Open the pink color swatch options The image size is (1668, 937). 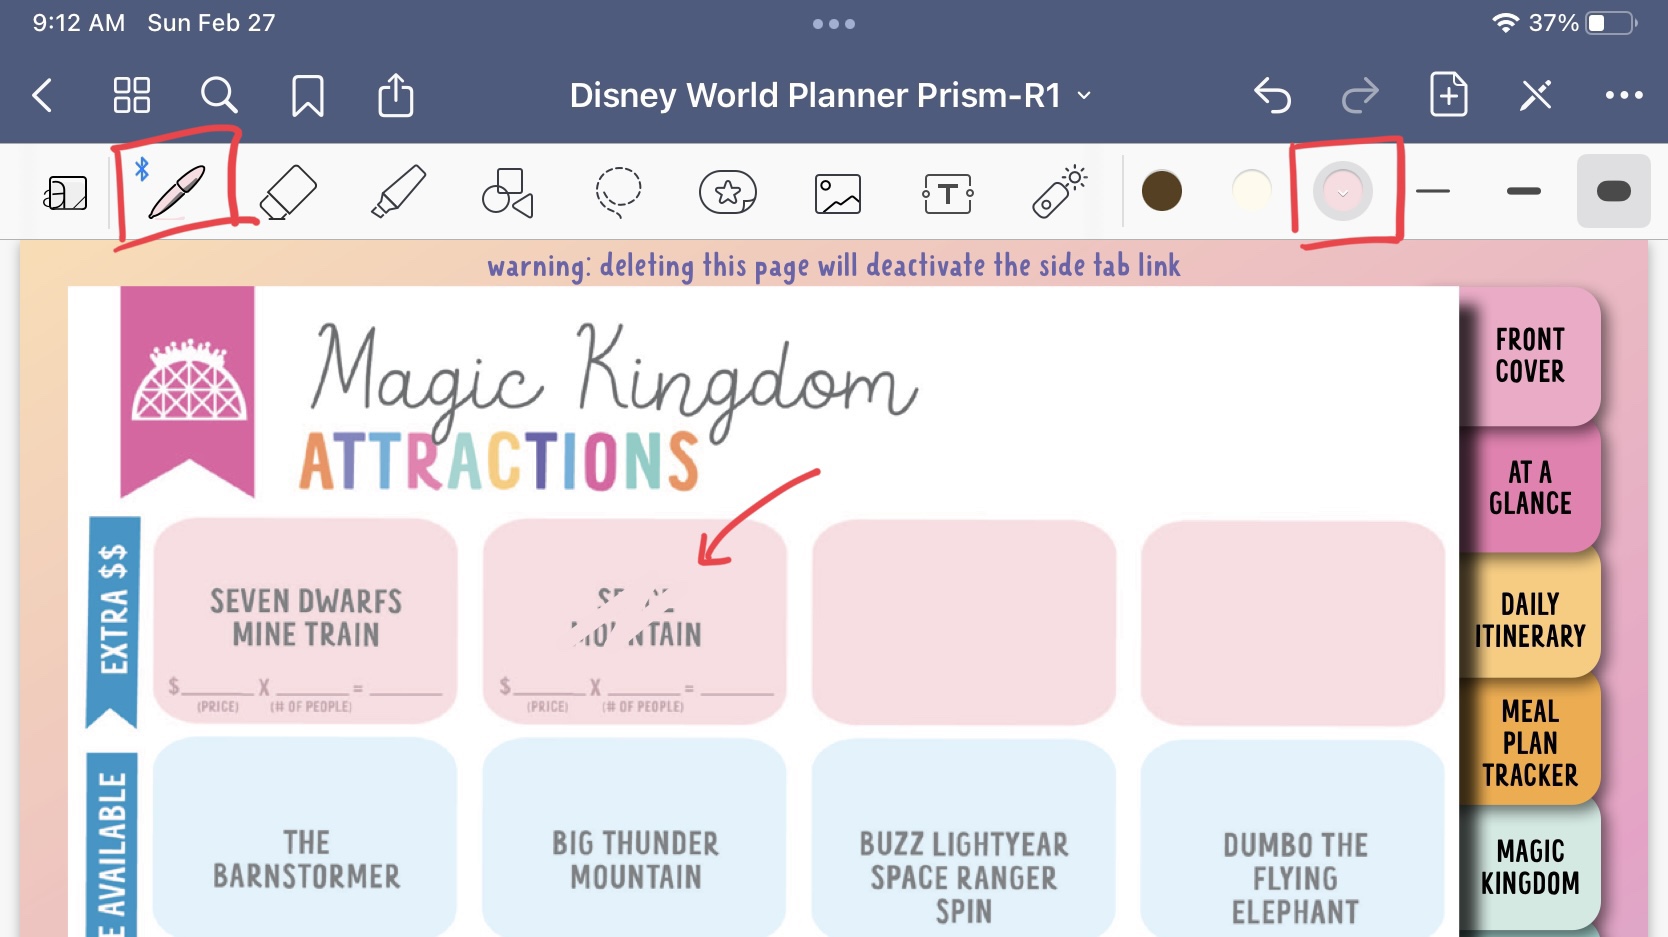pyautogui.click(x=1343, y=191)
